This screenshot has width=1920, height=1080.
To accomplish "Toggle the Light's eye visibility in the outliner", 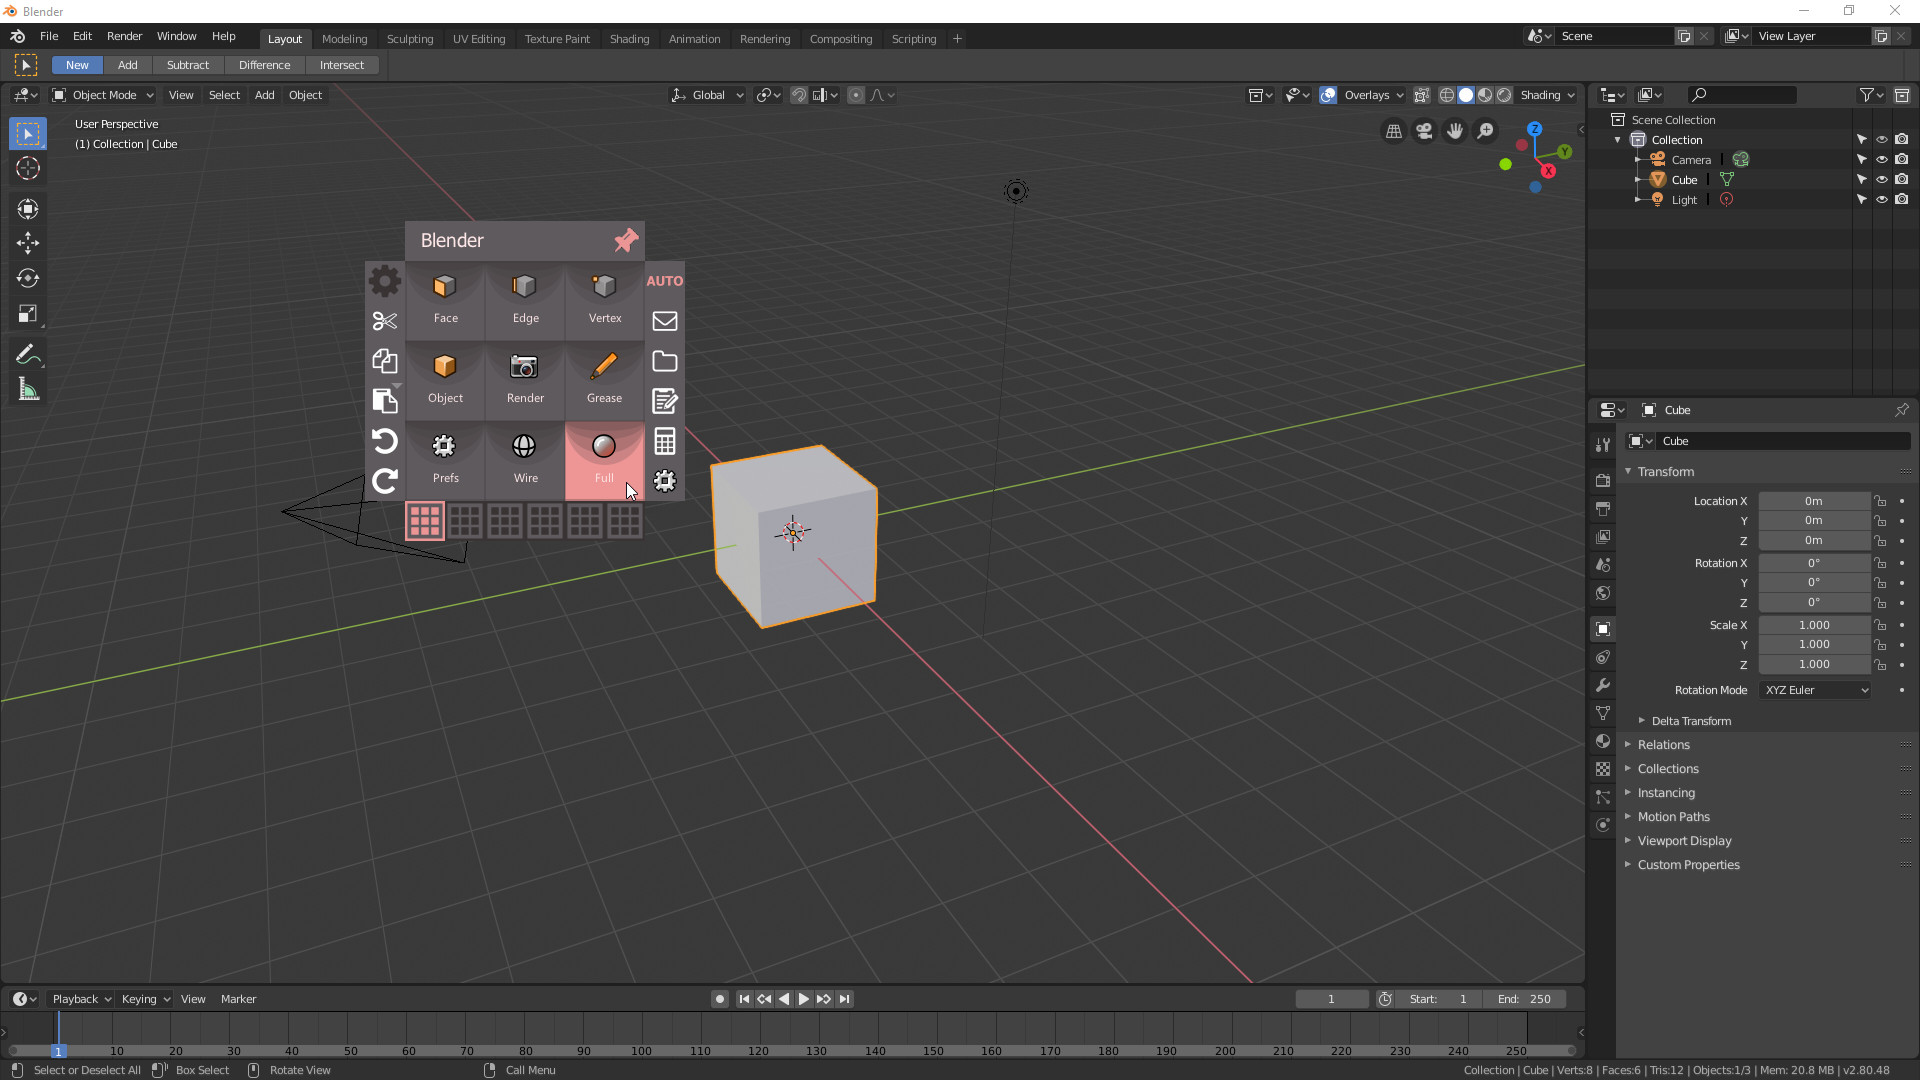I will (x=1882, y=199).
